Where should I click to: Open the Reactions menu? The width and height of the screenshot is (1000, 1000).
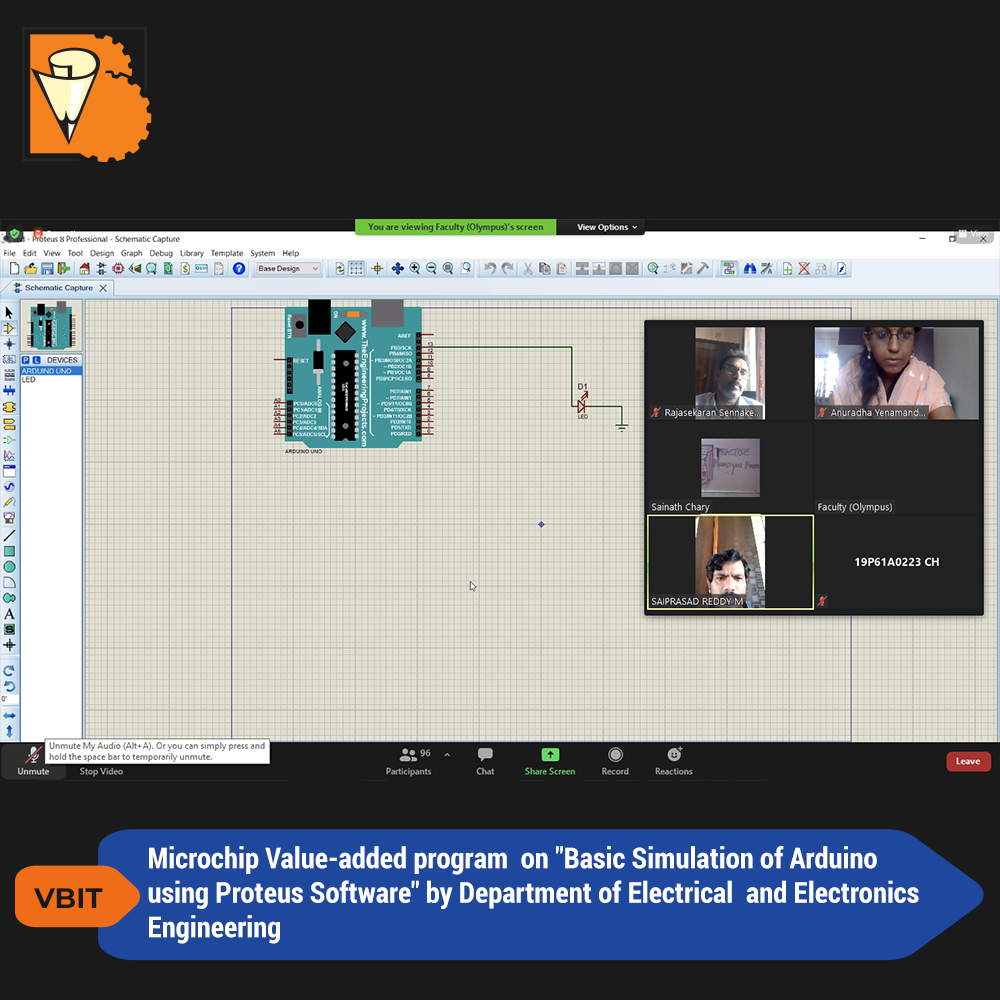(673, 761)
